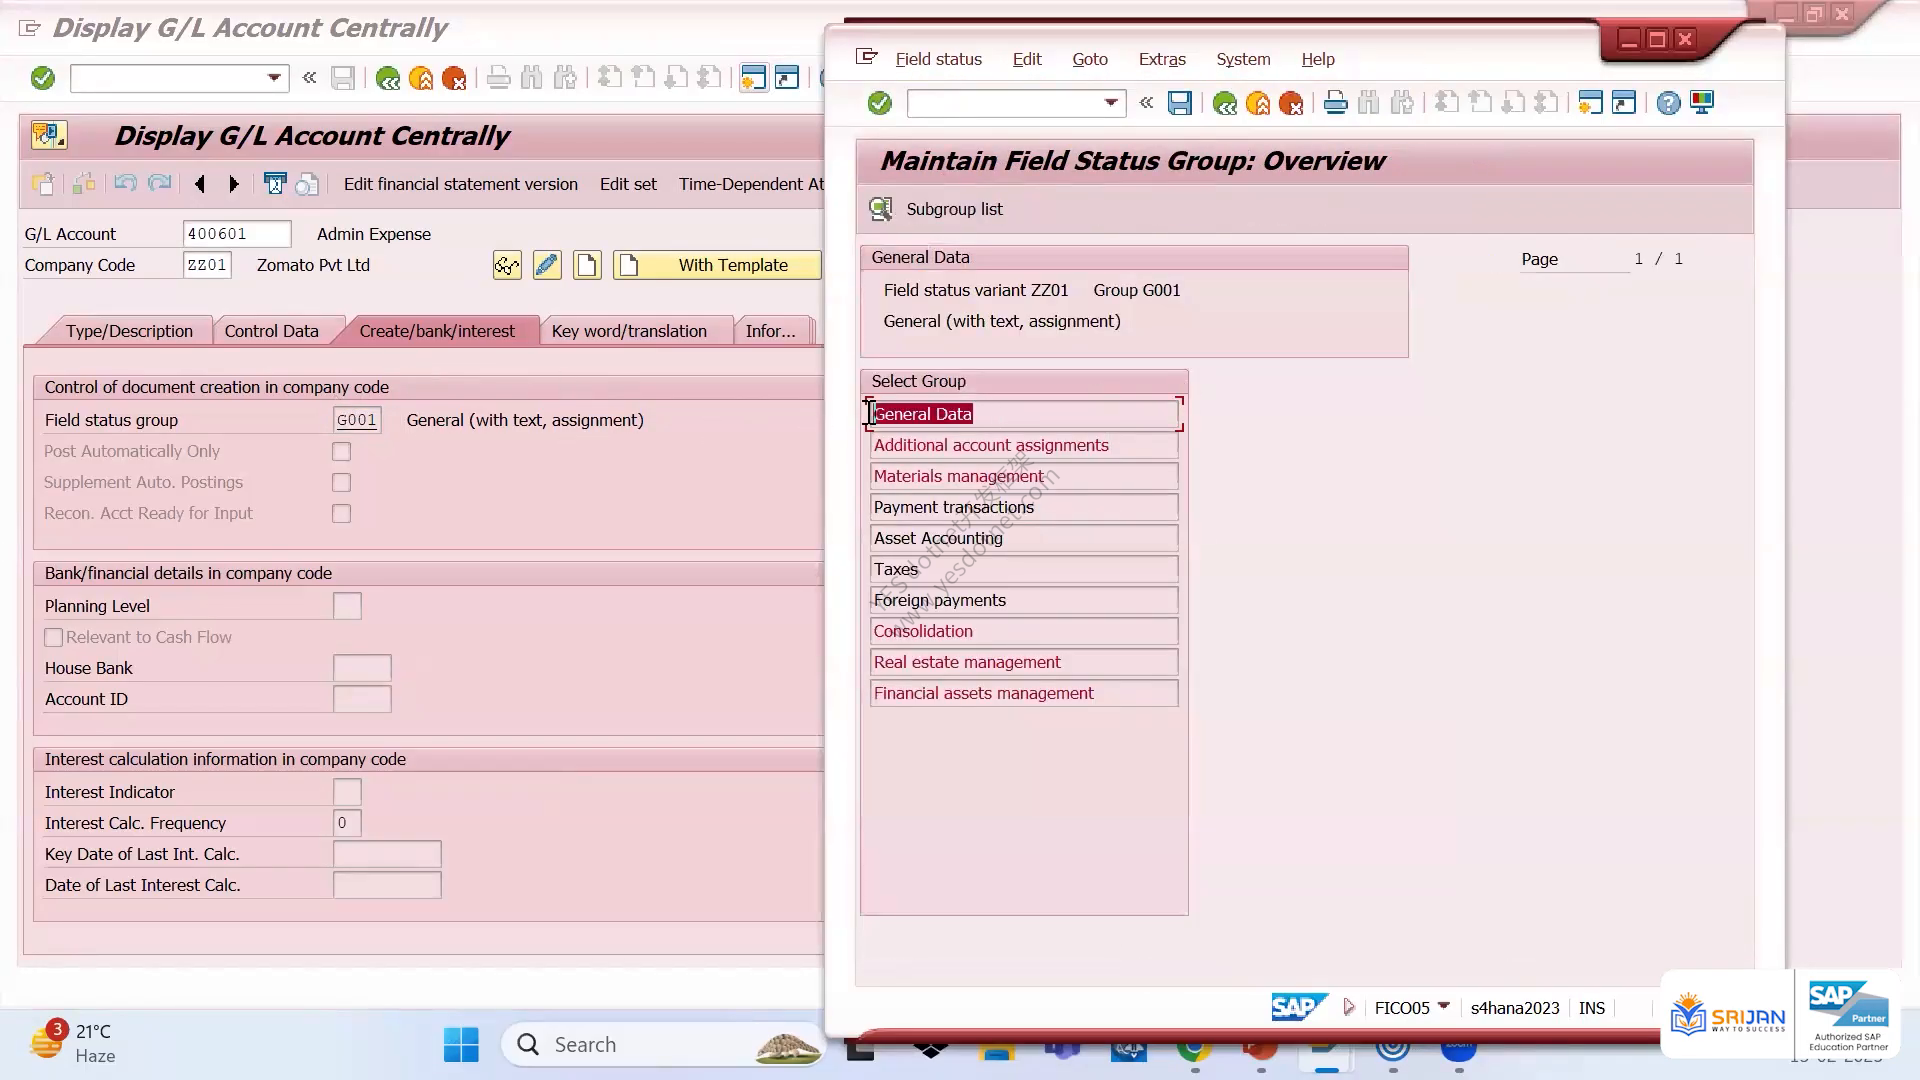This screenshot has width=1920, height=1080.
Task: Toggle Recon. Acct Ready for Input checkbox
Action: [342, 514]
